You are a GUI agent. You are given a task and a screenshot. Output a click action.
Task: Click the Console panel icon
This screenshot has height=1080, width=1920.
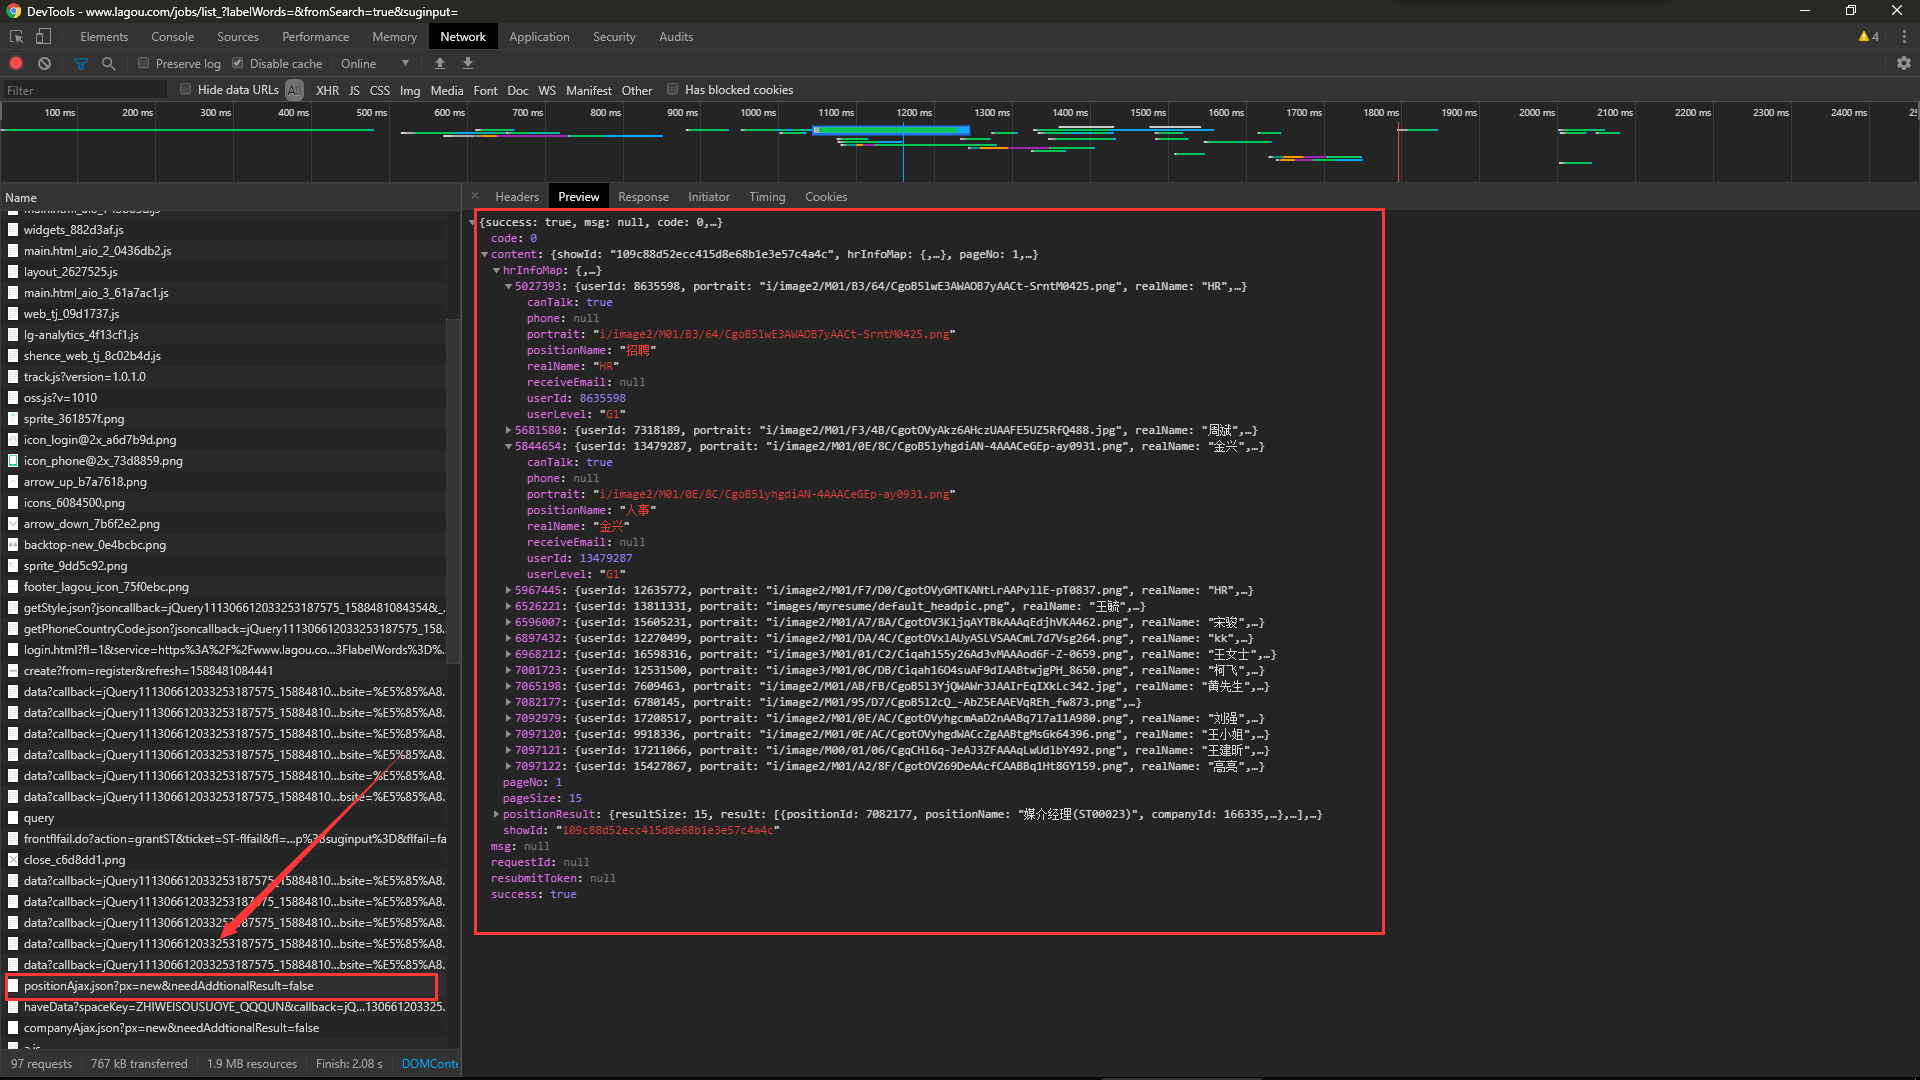pos(173,36)
